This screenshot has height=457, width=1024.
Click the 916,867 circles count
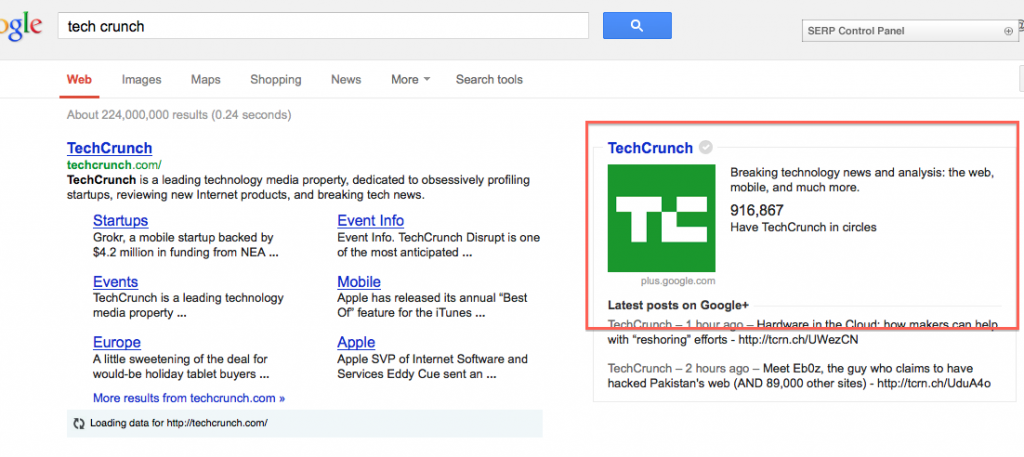point(757,210)
